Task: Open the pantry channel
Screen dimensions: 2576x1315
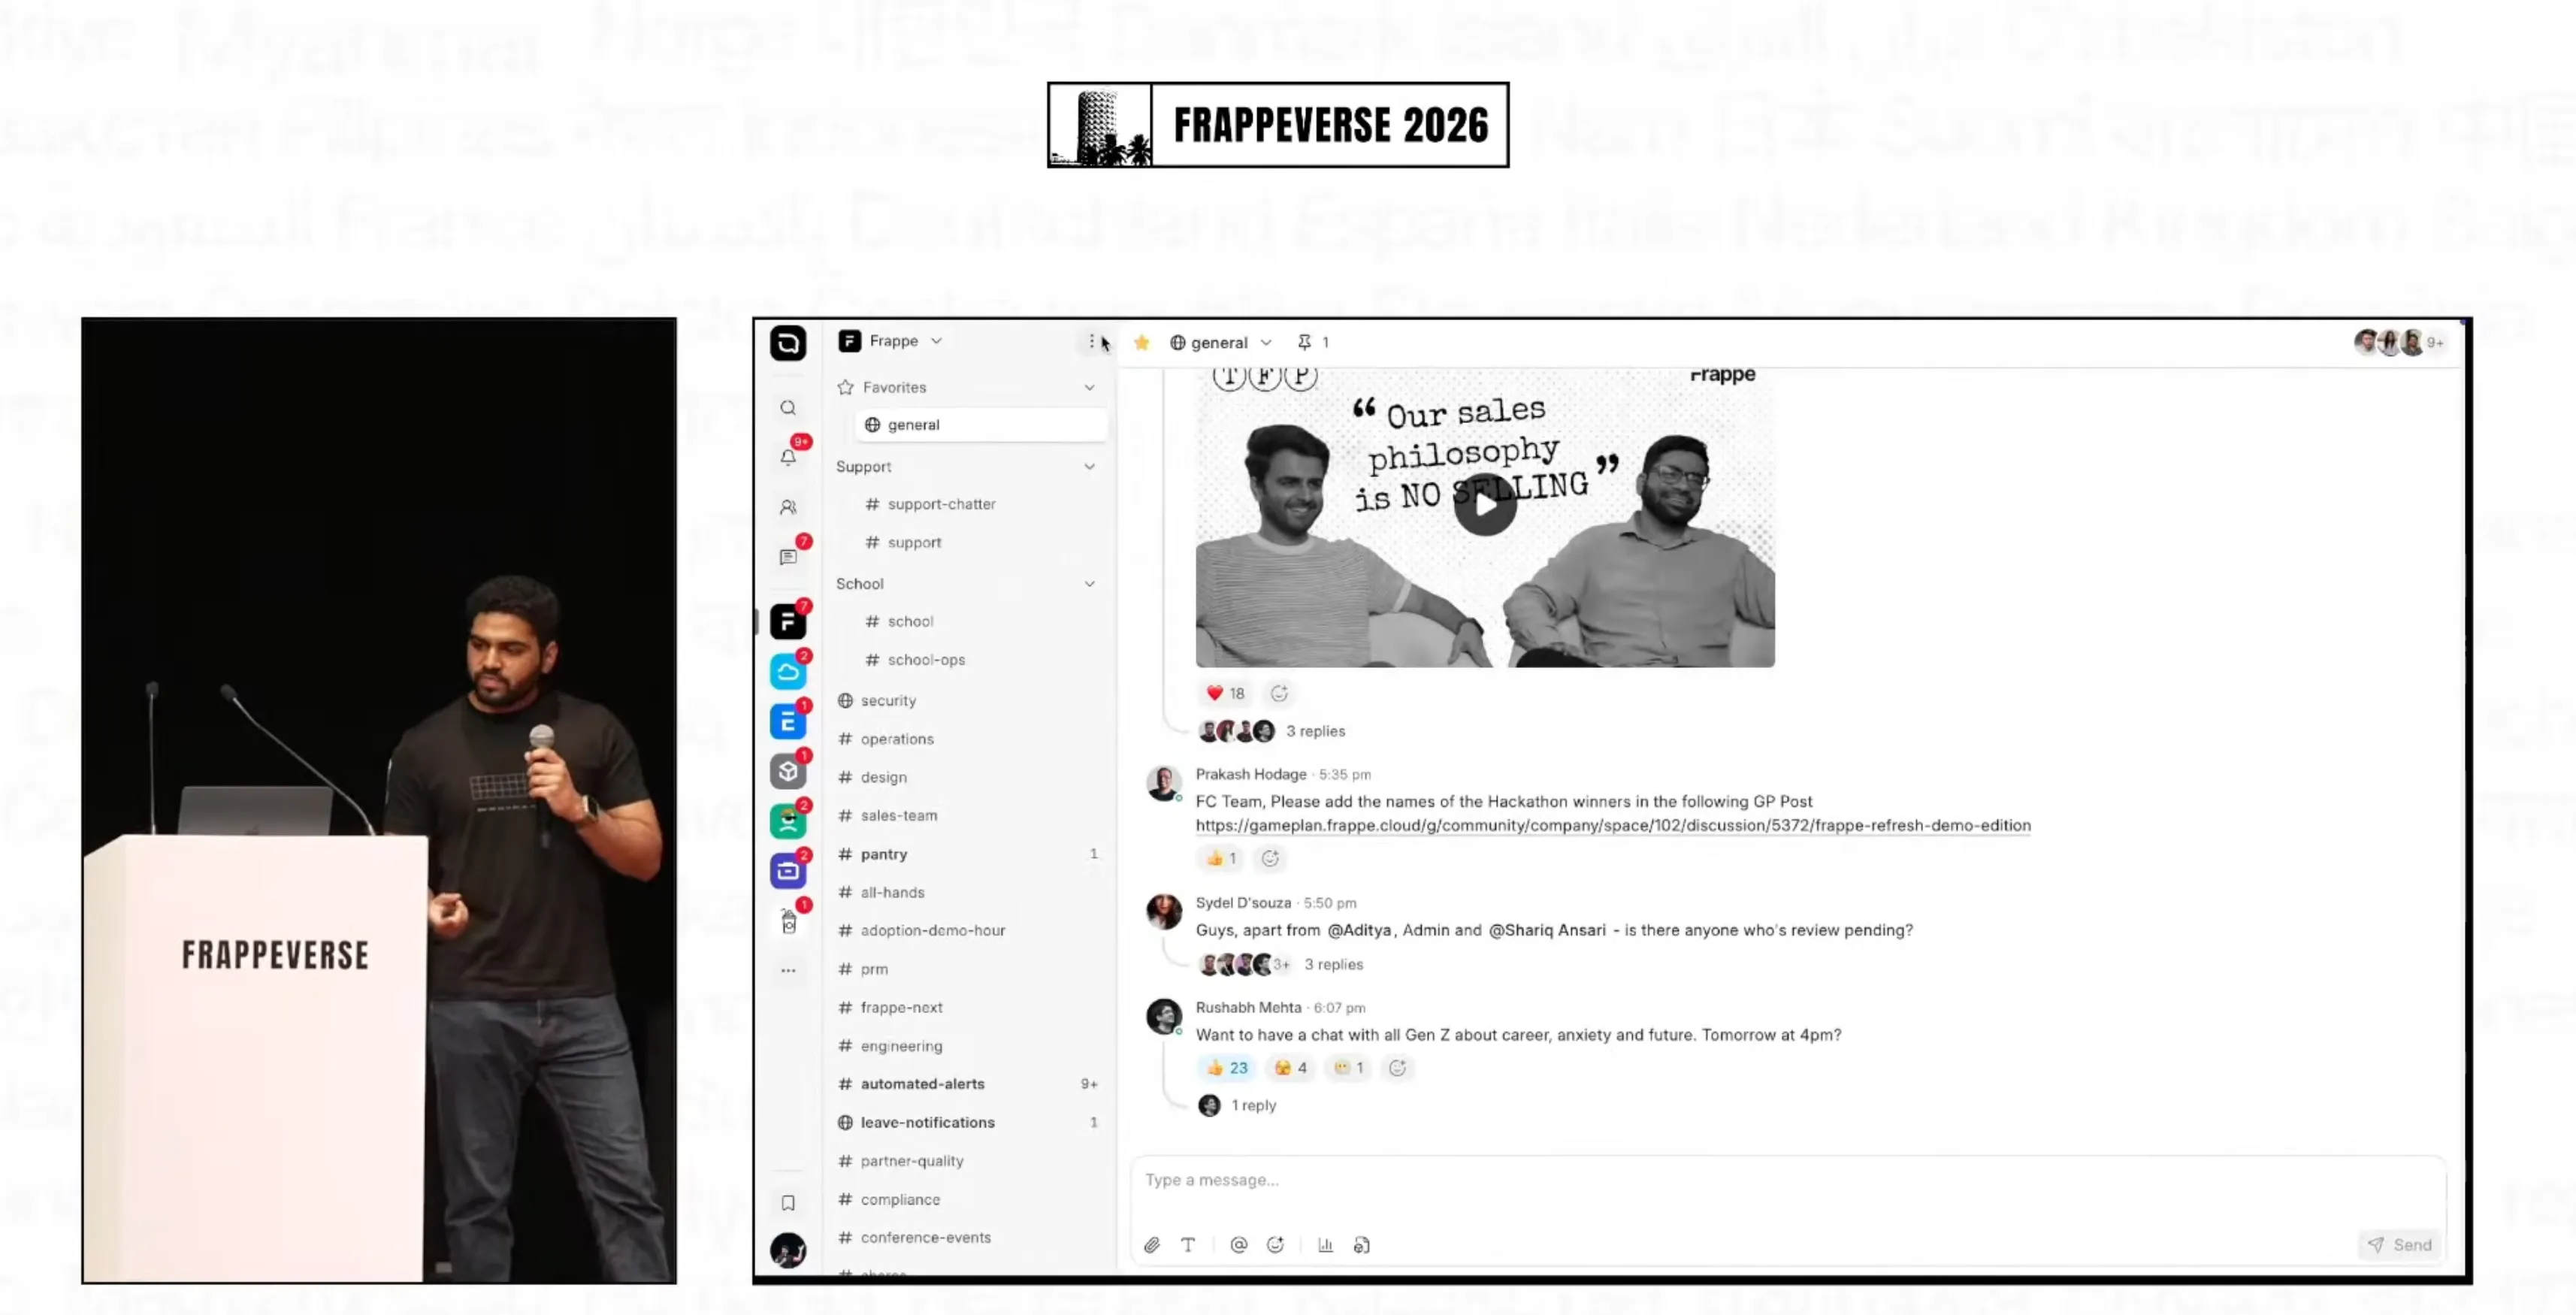Action: (970, 854)
